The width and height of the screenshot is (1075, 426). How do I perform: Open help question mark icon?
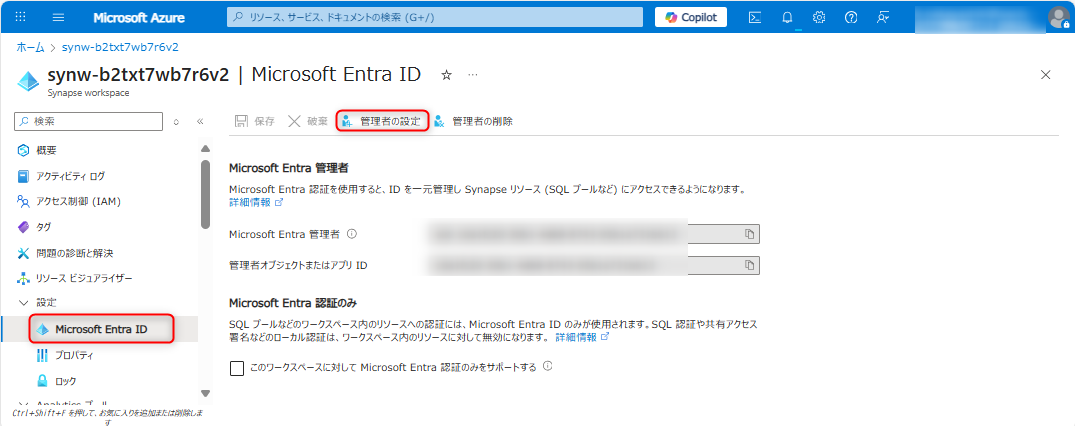pyautogui.click(x=851, y=18)
